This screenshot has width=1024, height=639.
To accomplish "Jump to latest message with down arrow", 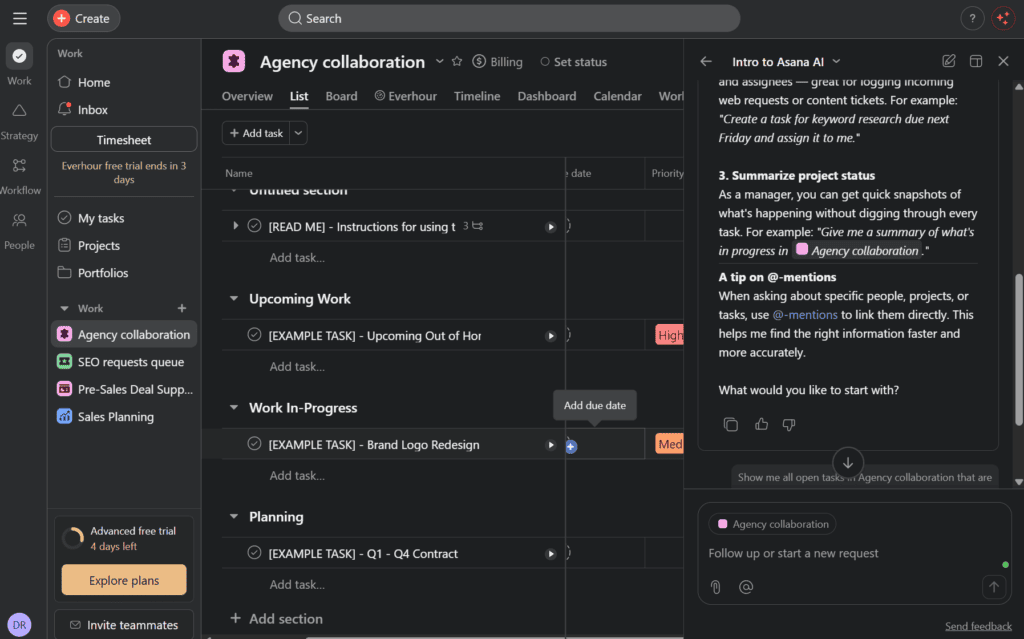I will 848,463.
